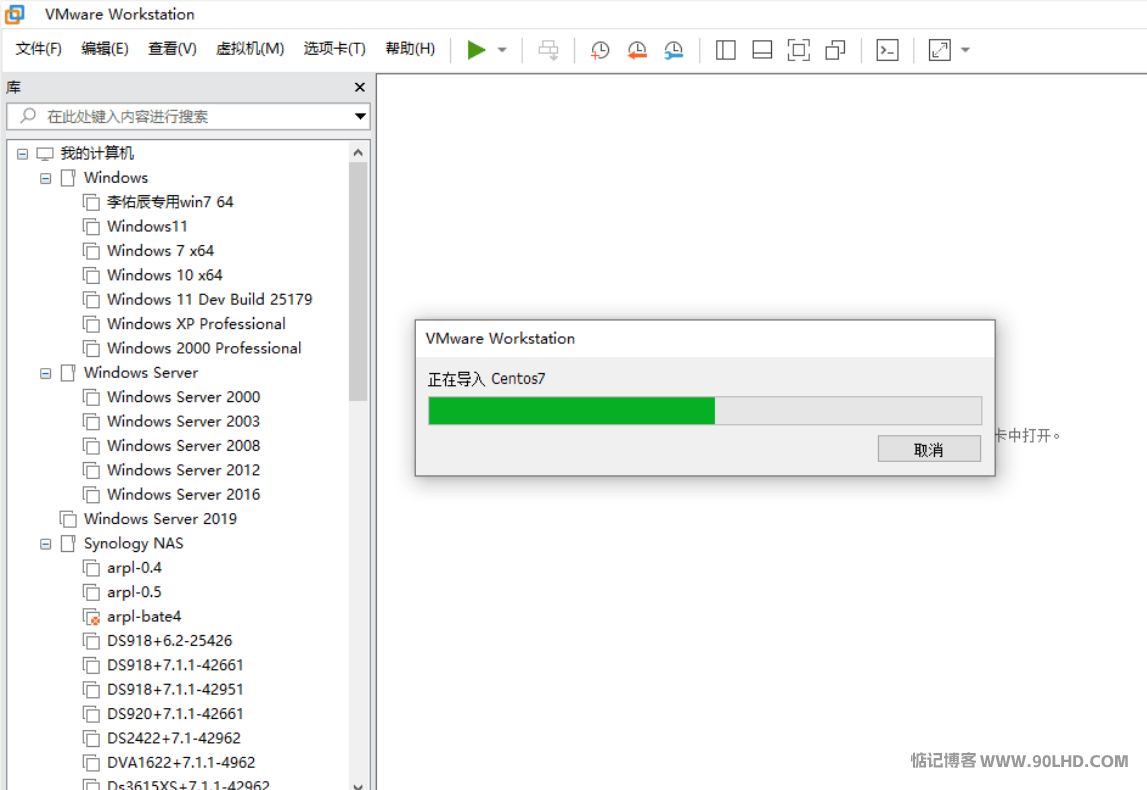The image size is (1147, 790).
Task: Select the DS918+7.1.1-42661 virtual machine
Action: [x=175, y=665]
